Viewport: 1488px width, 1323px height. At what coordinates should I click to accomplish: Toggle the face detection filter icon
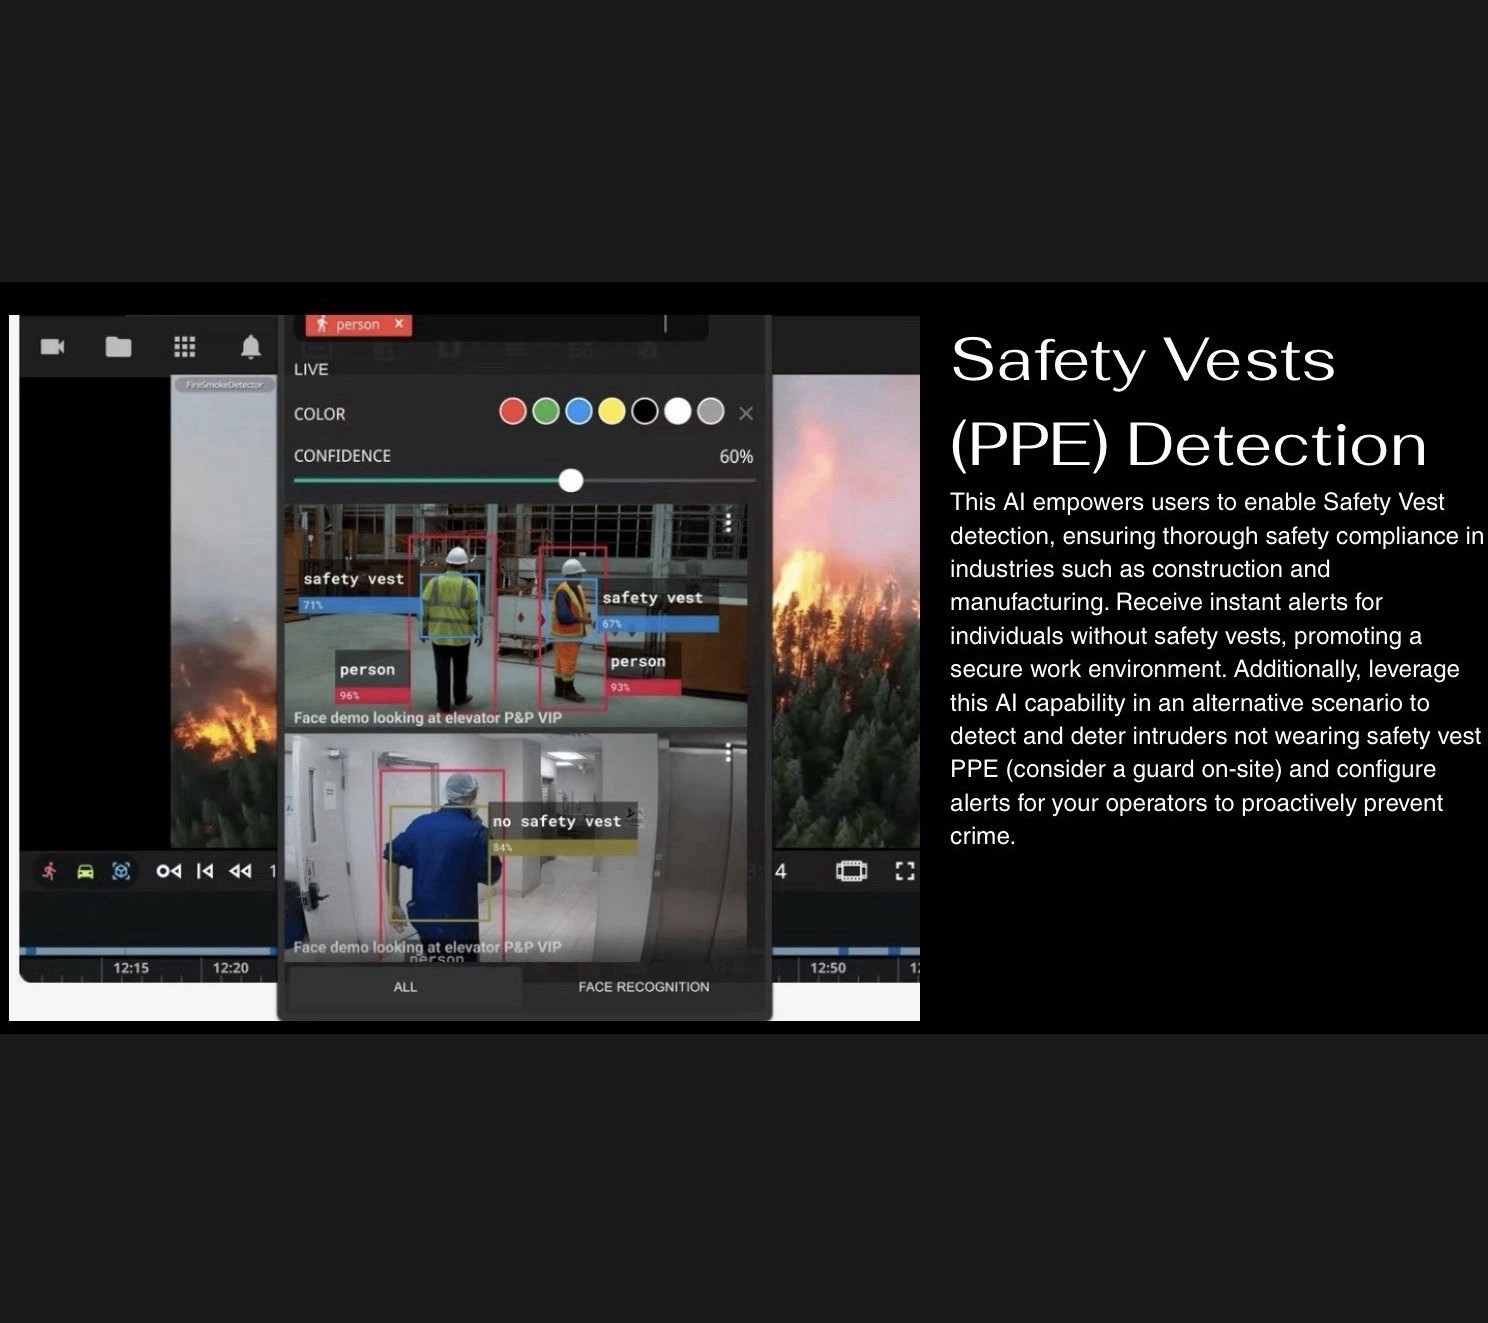121,871
